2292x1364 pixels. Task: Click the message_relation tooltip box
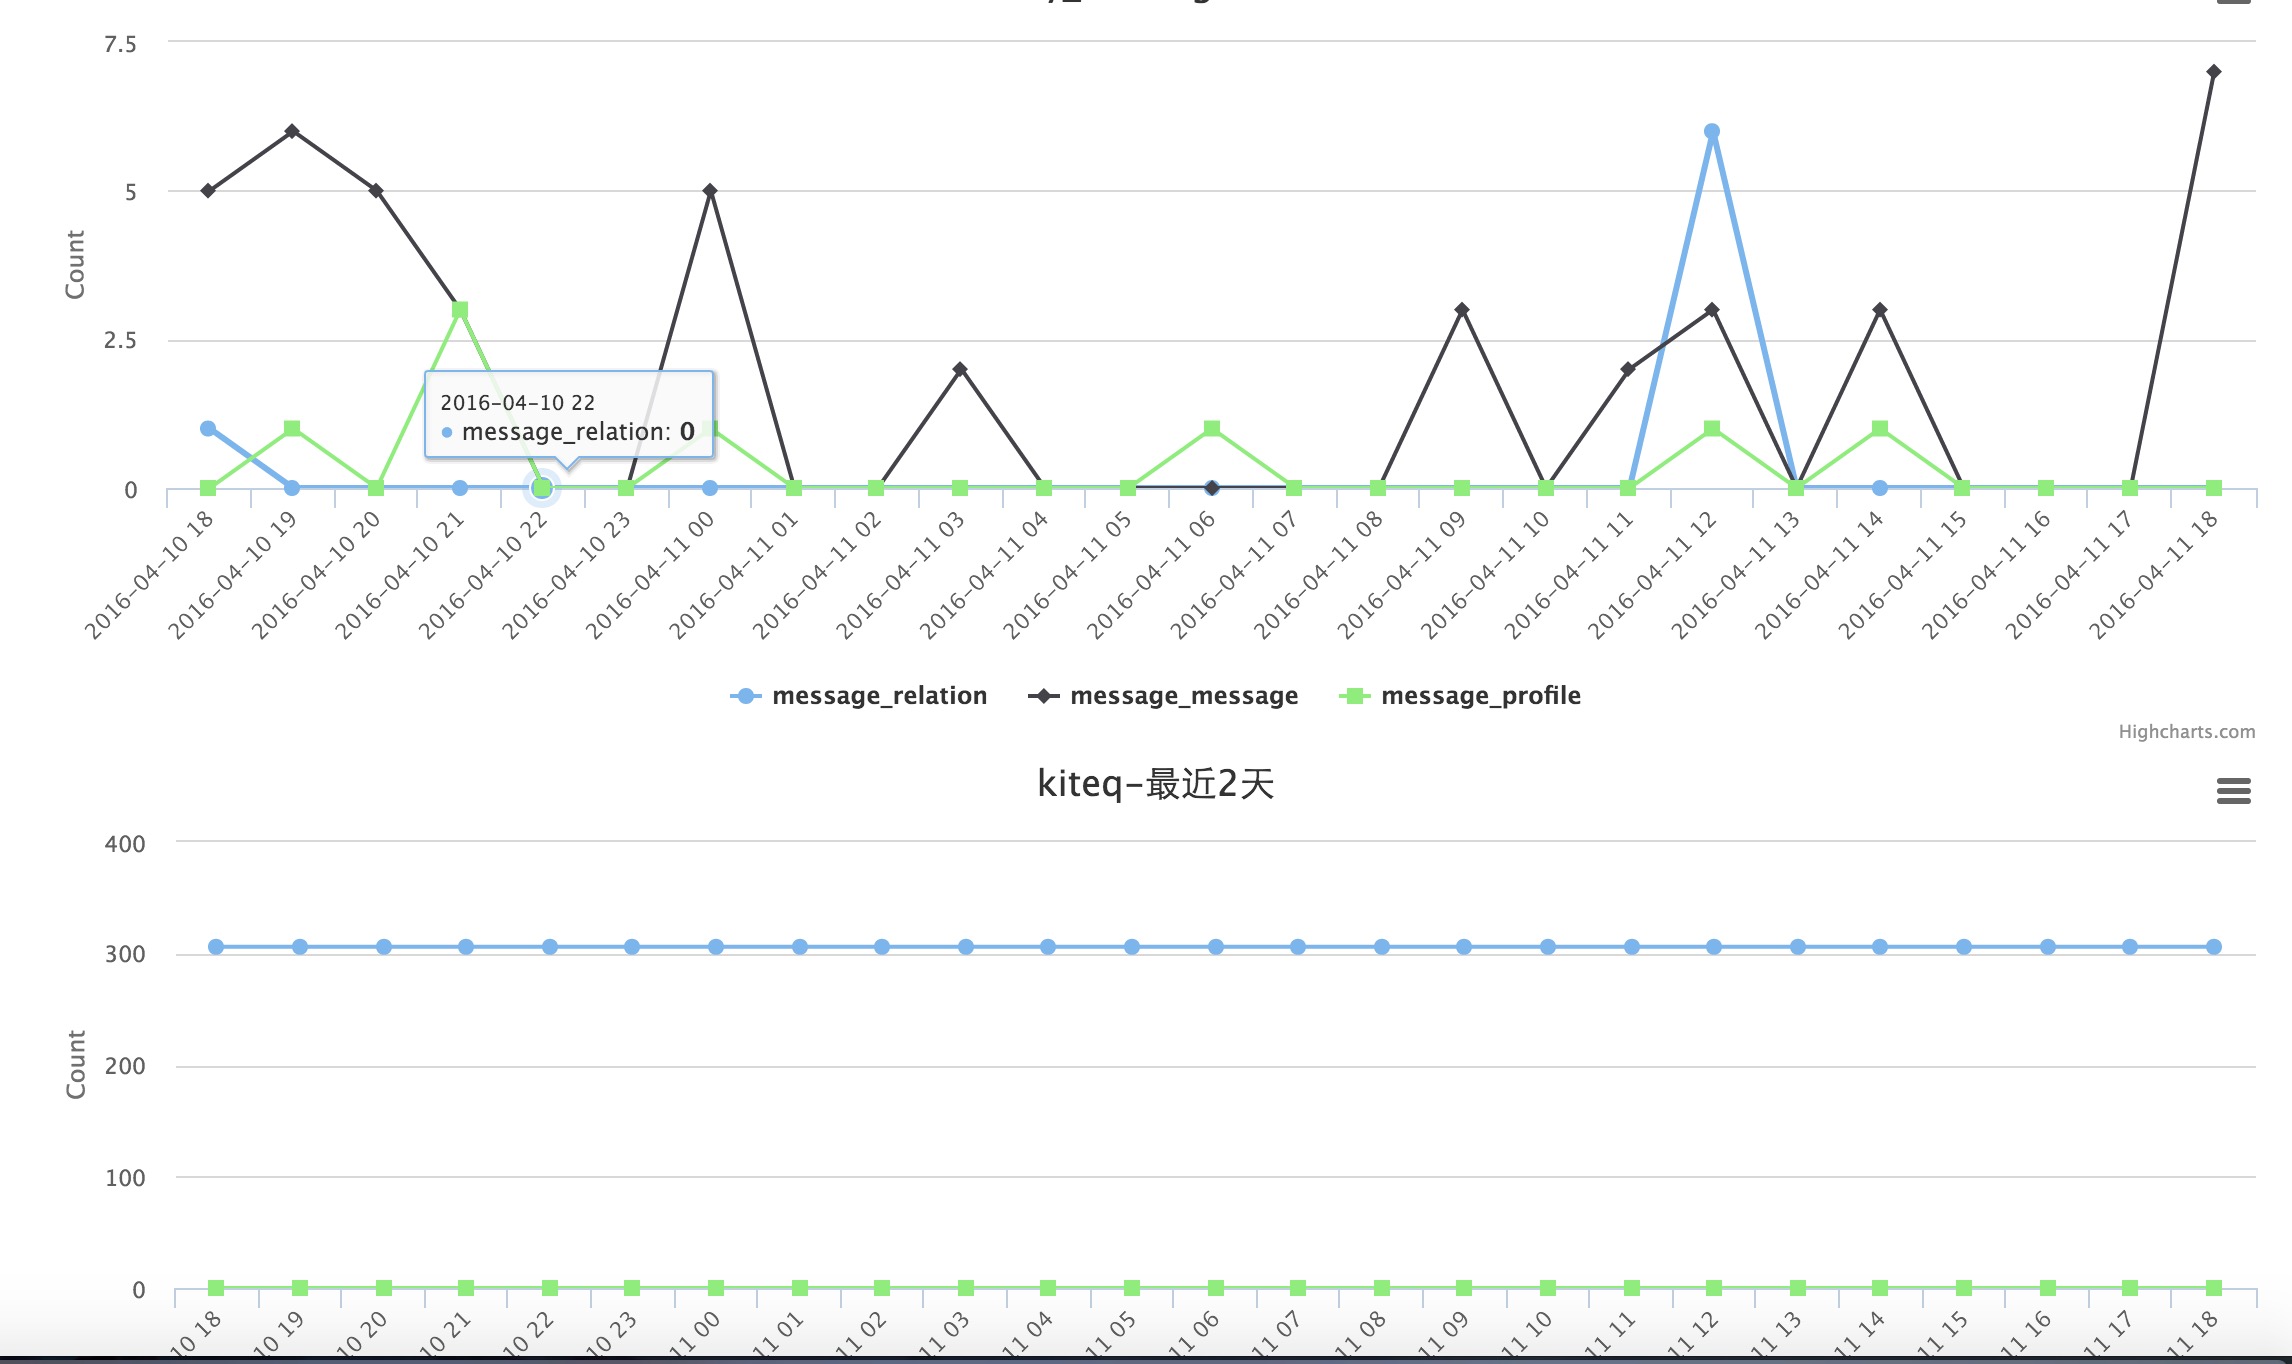coord(568,416)
